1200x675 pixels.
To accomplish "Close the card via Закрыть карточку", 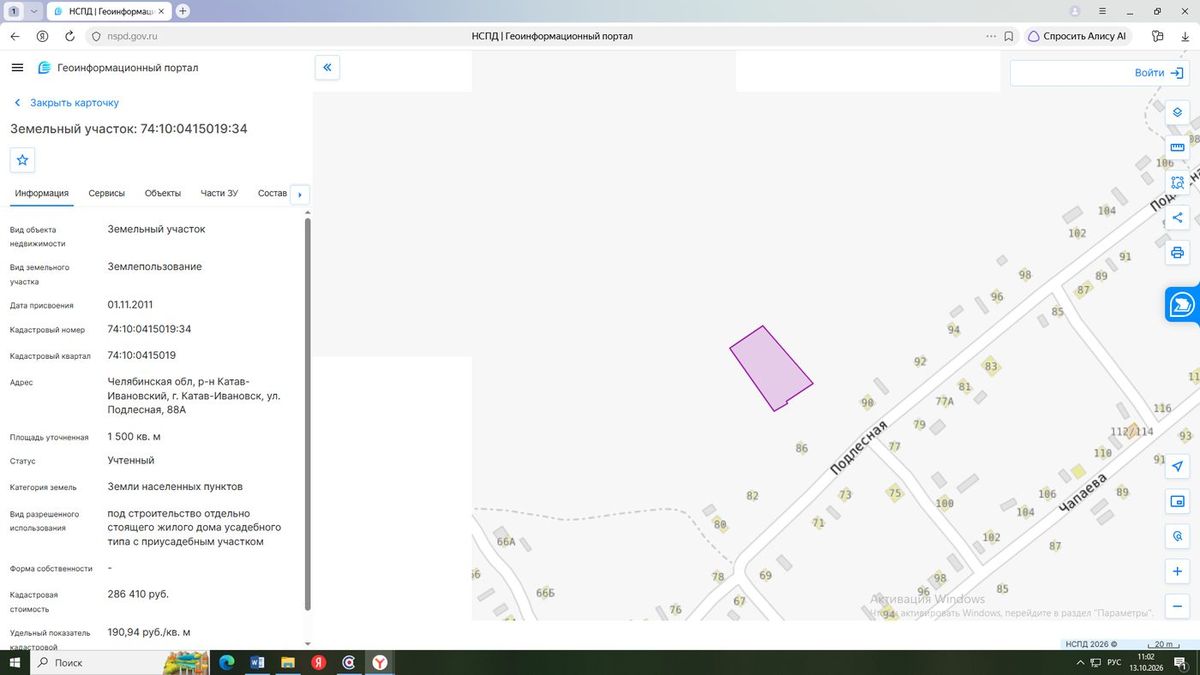I will coord(66,103).
